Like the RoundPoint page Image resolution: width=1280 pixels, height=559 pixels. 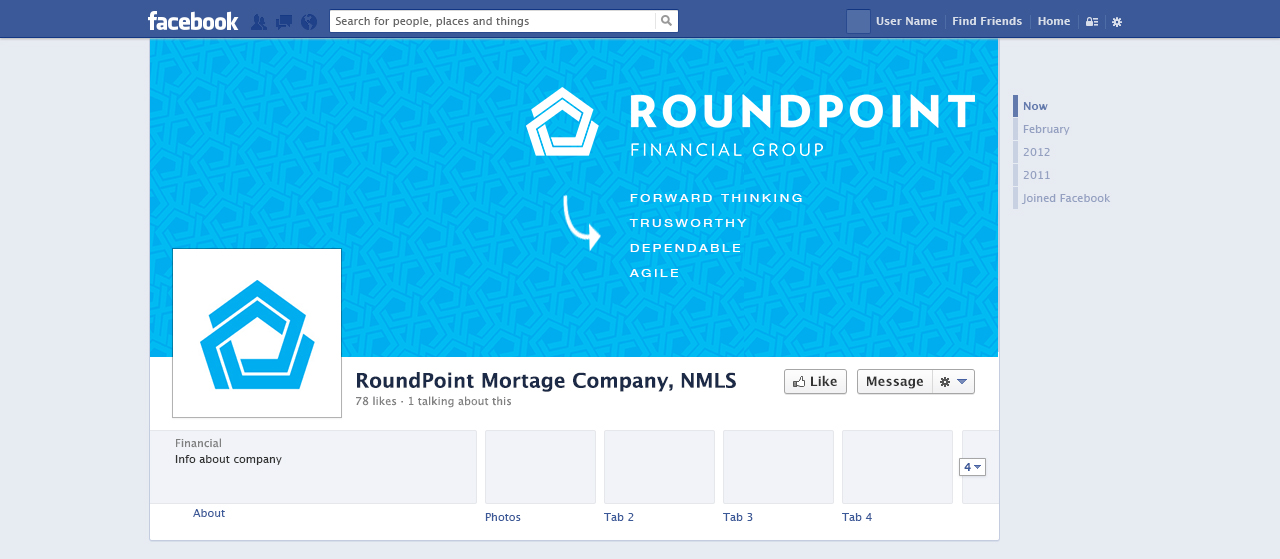815,382
